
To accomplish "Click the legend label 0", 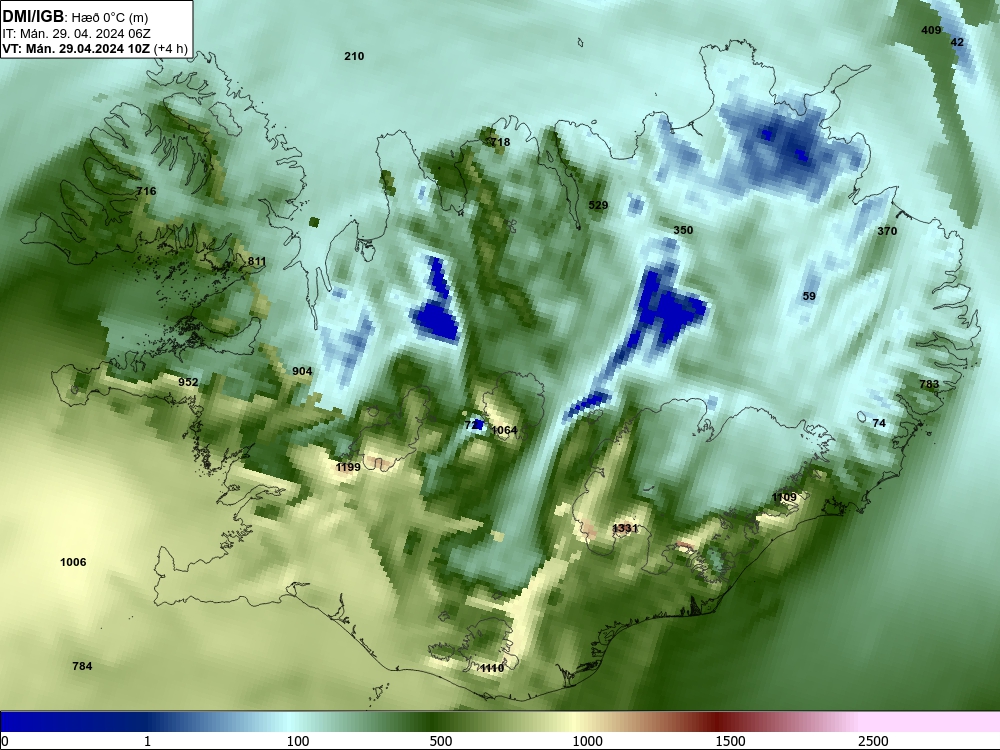I will pyautogui.click(x=5, y=741).
